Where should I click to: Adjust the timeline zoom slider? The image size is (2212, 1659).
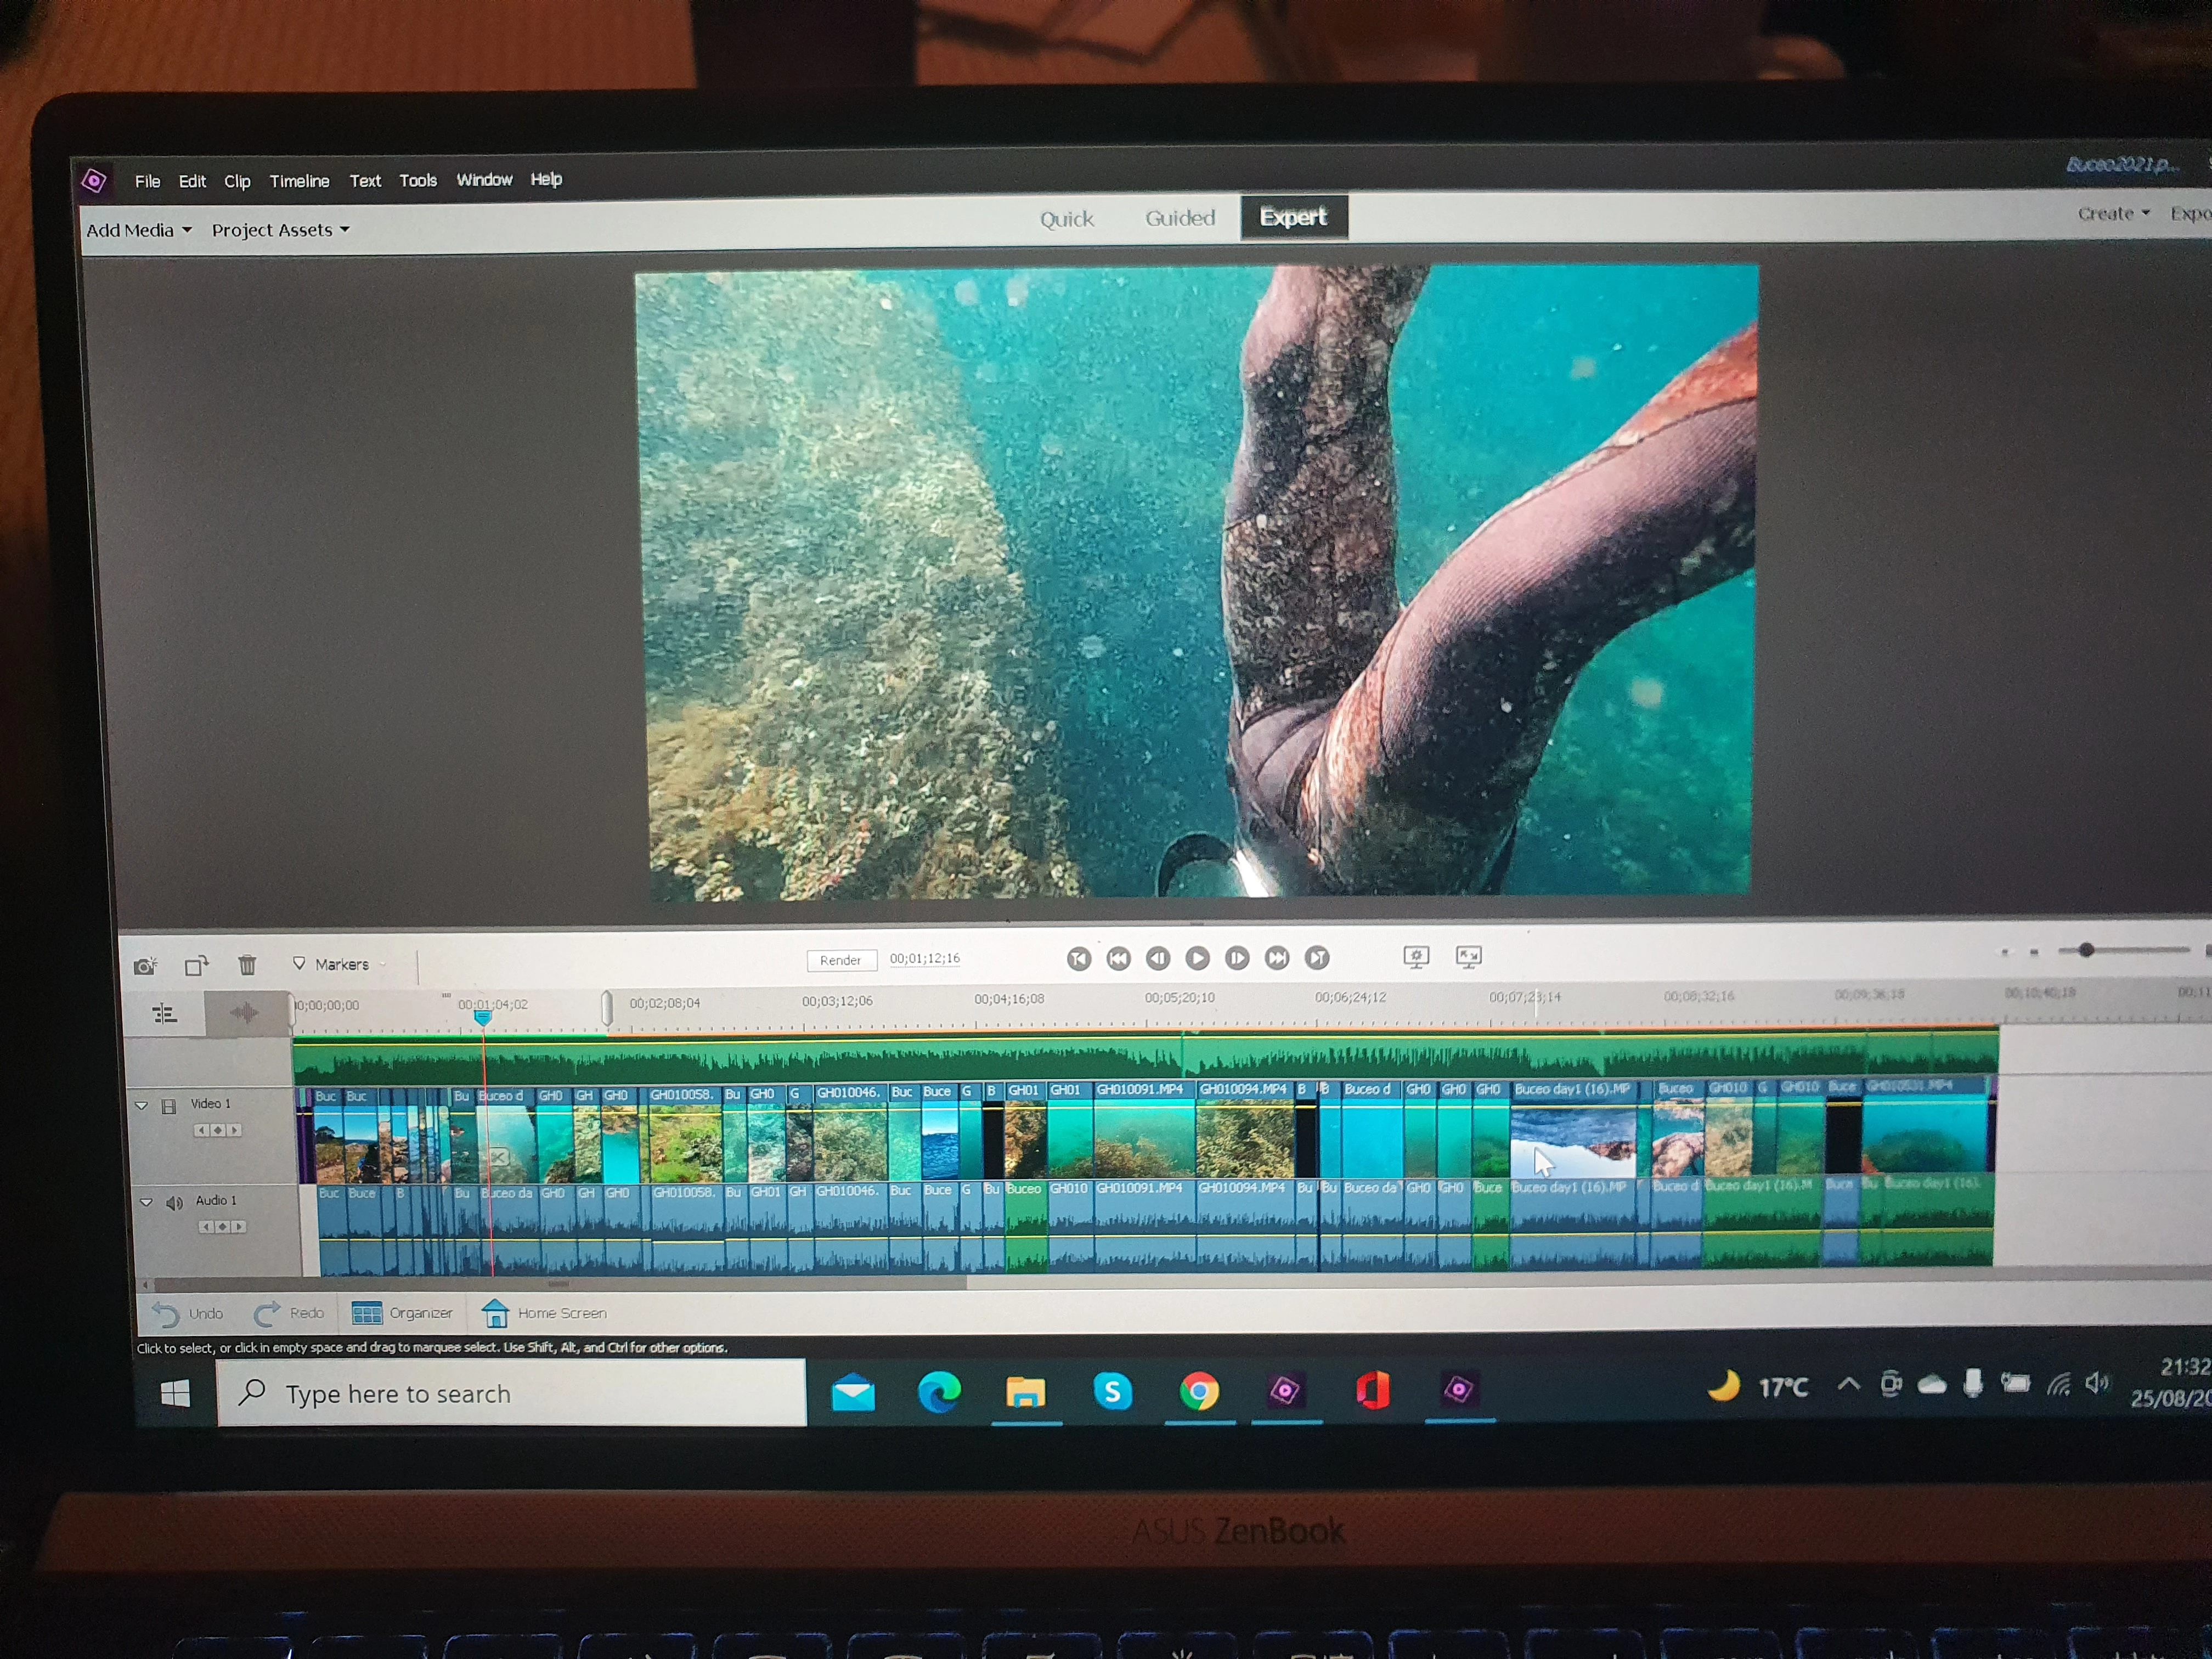tap(2086, 950)
